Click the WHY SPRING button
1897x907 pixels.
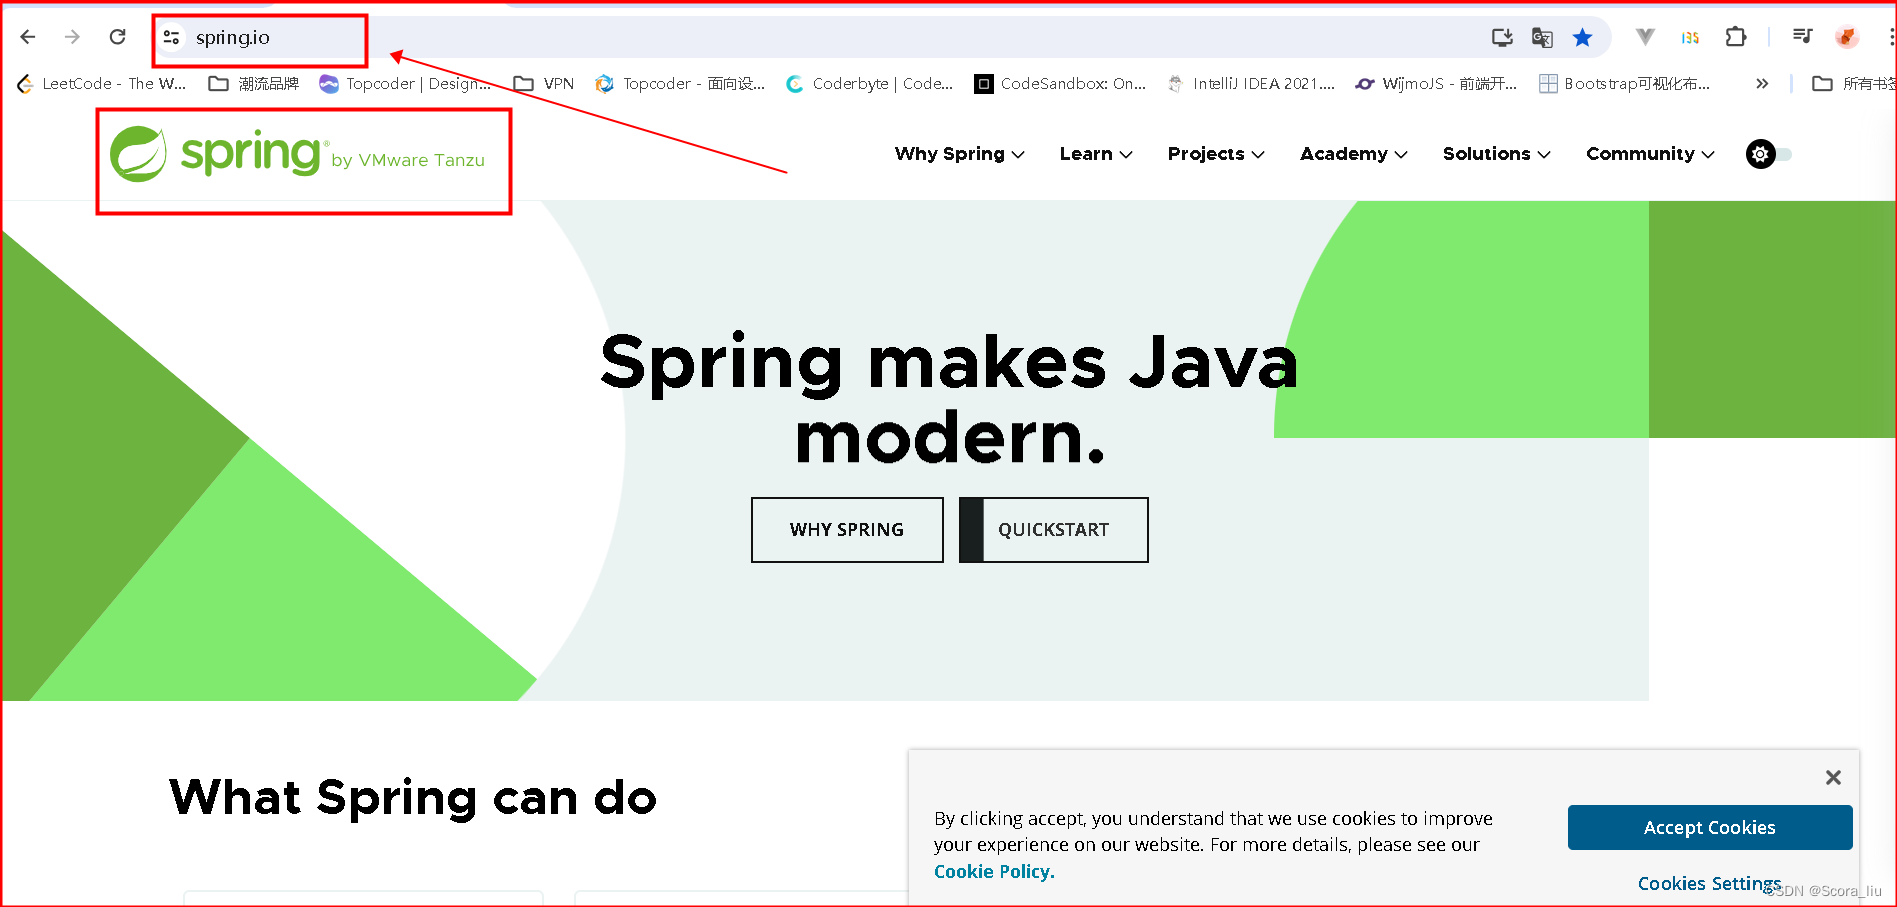click(x=847, y=530)
